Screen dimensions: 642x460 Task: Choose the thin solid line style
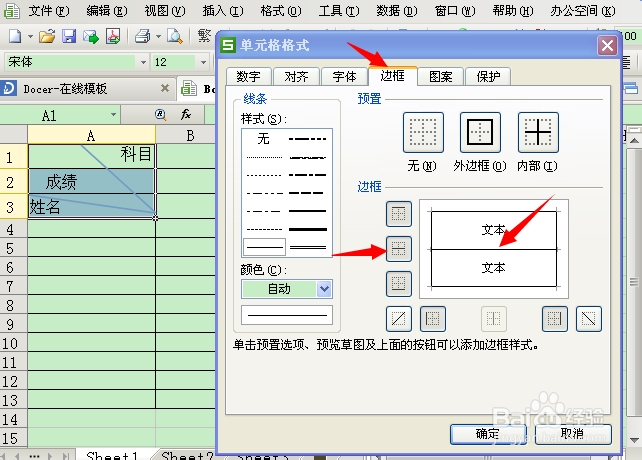(x=264, y=247)
